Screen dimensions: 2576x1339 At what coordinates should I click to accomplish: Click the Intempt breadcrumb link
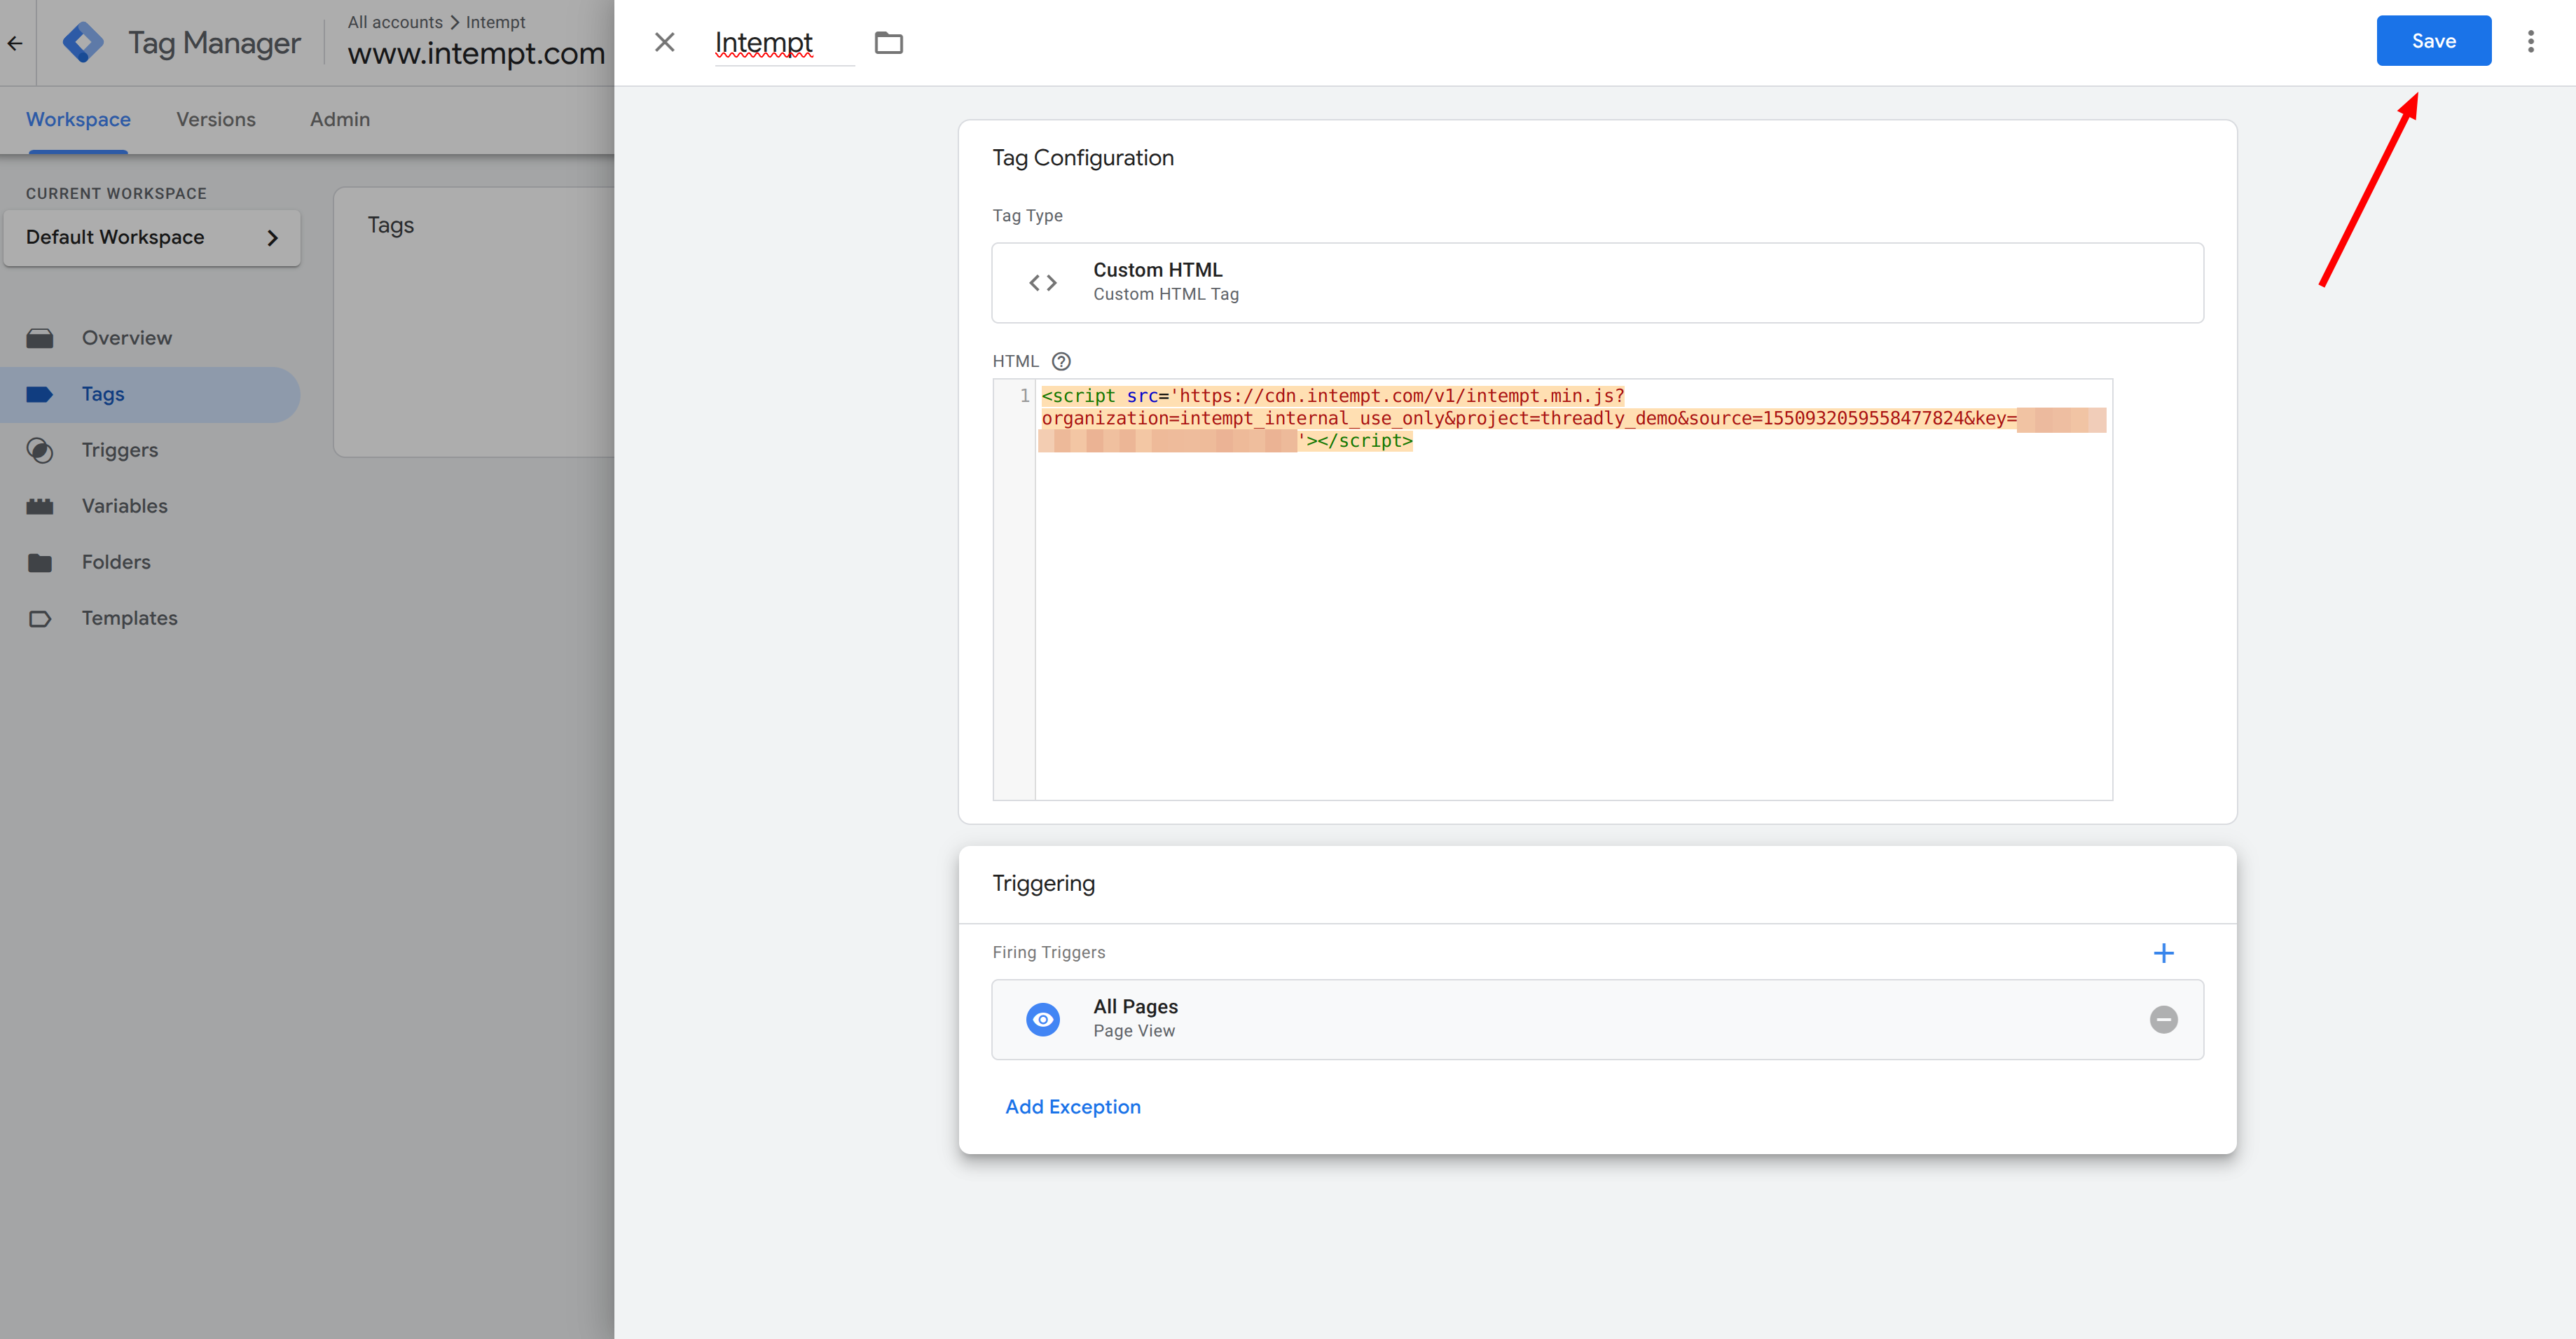pos(495,22)
